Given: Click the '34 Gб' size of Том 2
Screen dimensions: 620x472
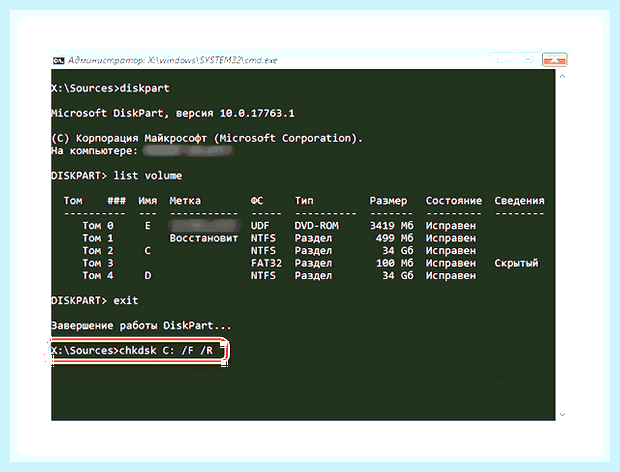Looking at the screenshot, I should coord(398,251).
